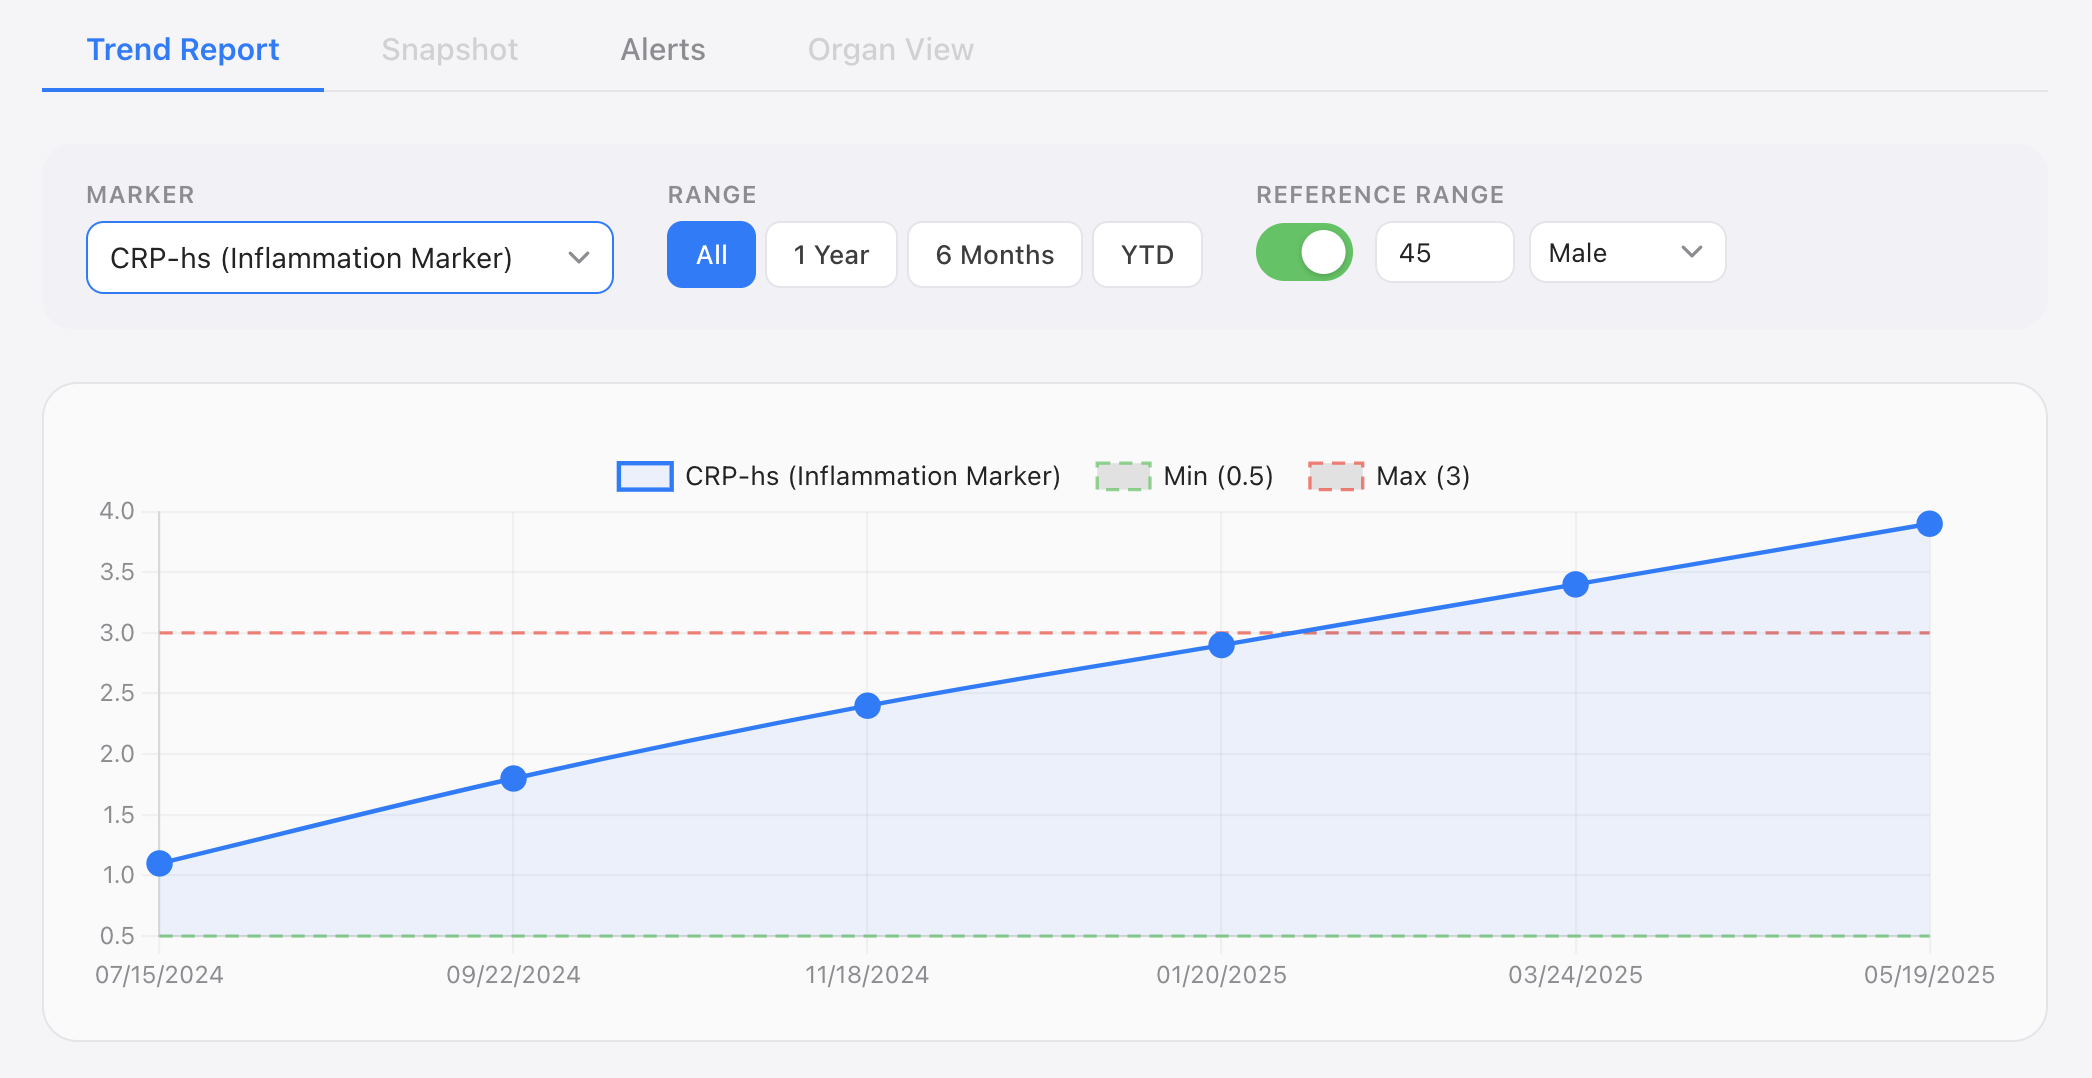Image resolution: width=2092 pixels, height=1078 pixels.
Task: Select the 09/22/2024 data point
Action: pyautogui.click(x=513, y=778)
